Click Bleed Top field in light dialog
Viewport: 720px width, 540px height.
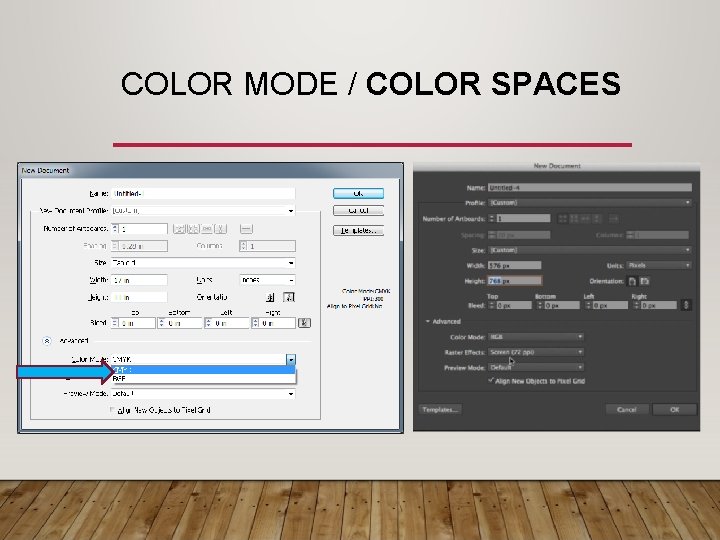(x=137, y=323)
